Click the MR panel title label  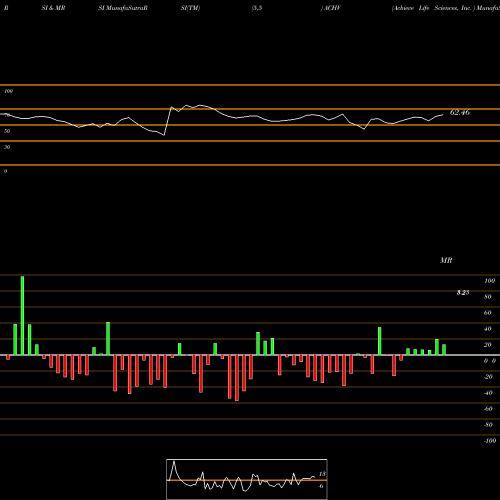pyautogui.click(x=446, y=260)
